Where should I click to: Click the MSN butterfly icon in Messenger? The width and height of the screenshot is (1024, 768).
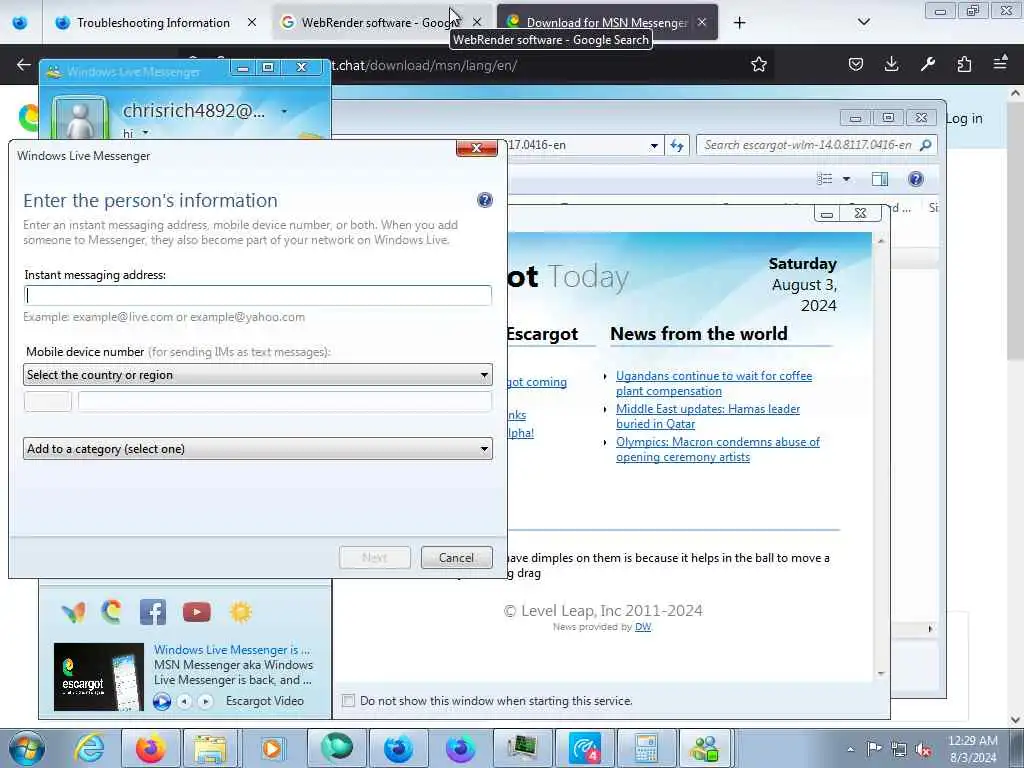pyautogui.click(x=73, y=612)
